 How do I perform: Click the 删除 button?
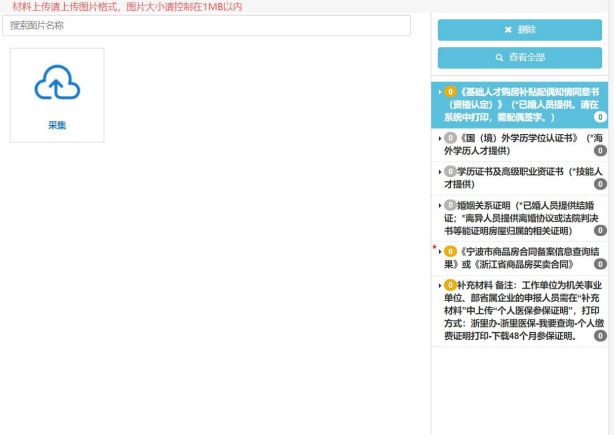click(x=520, y=30)
